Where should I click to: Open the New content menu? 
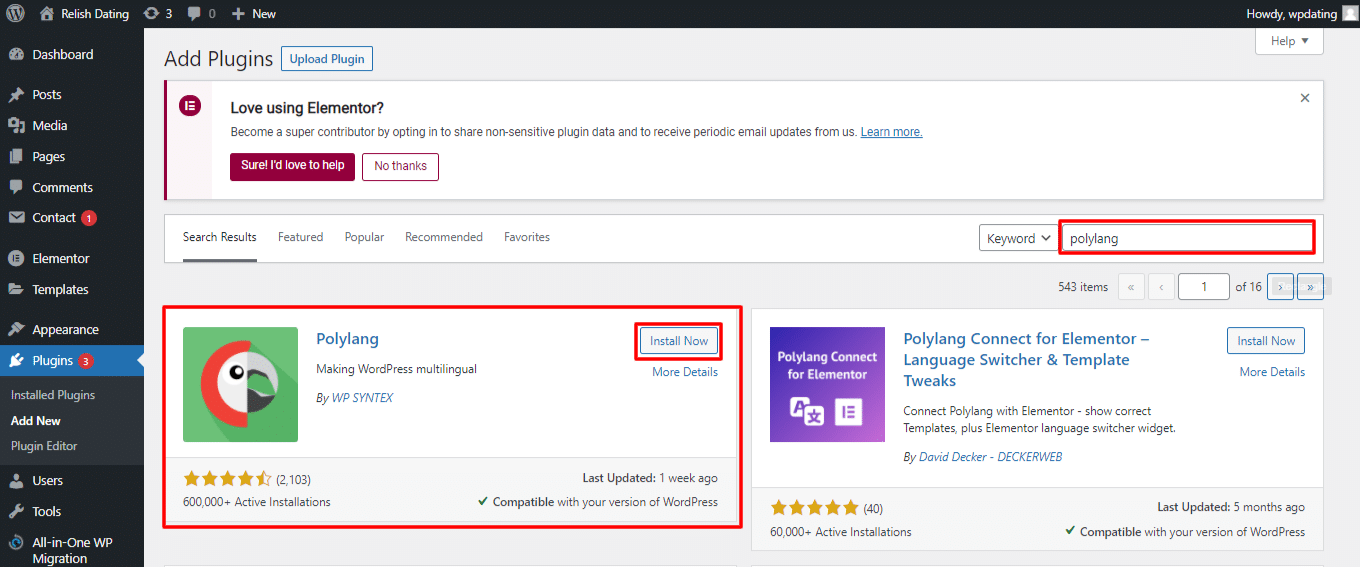(253, 14)
